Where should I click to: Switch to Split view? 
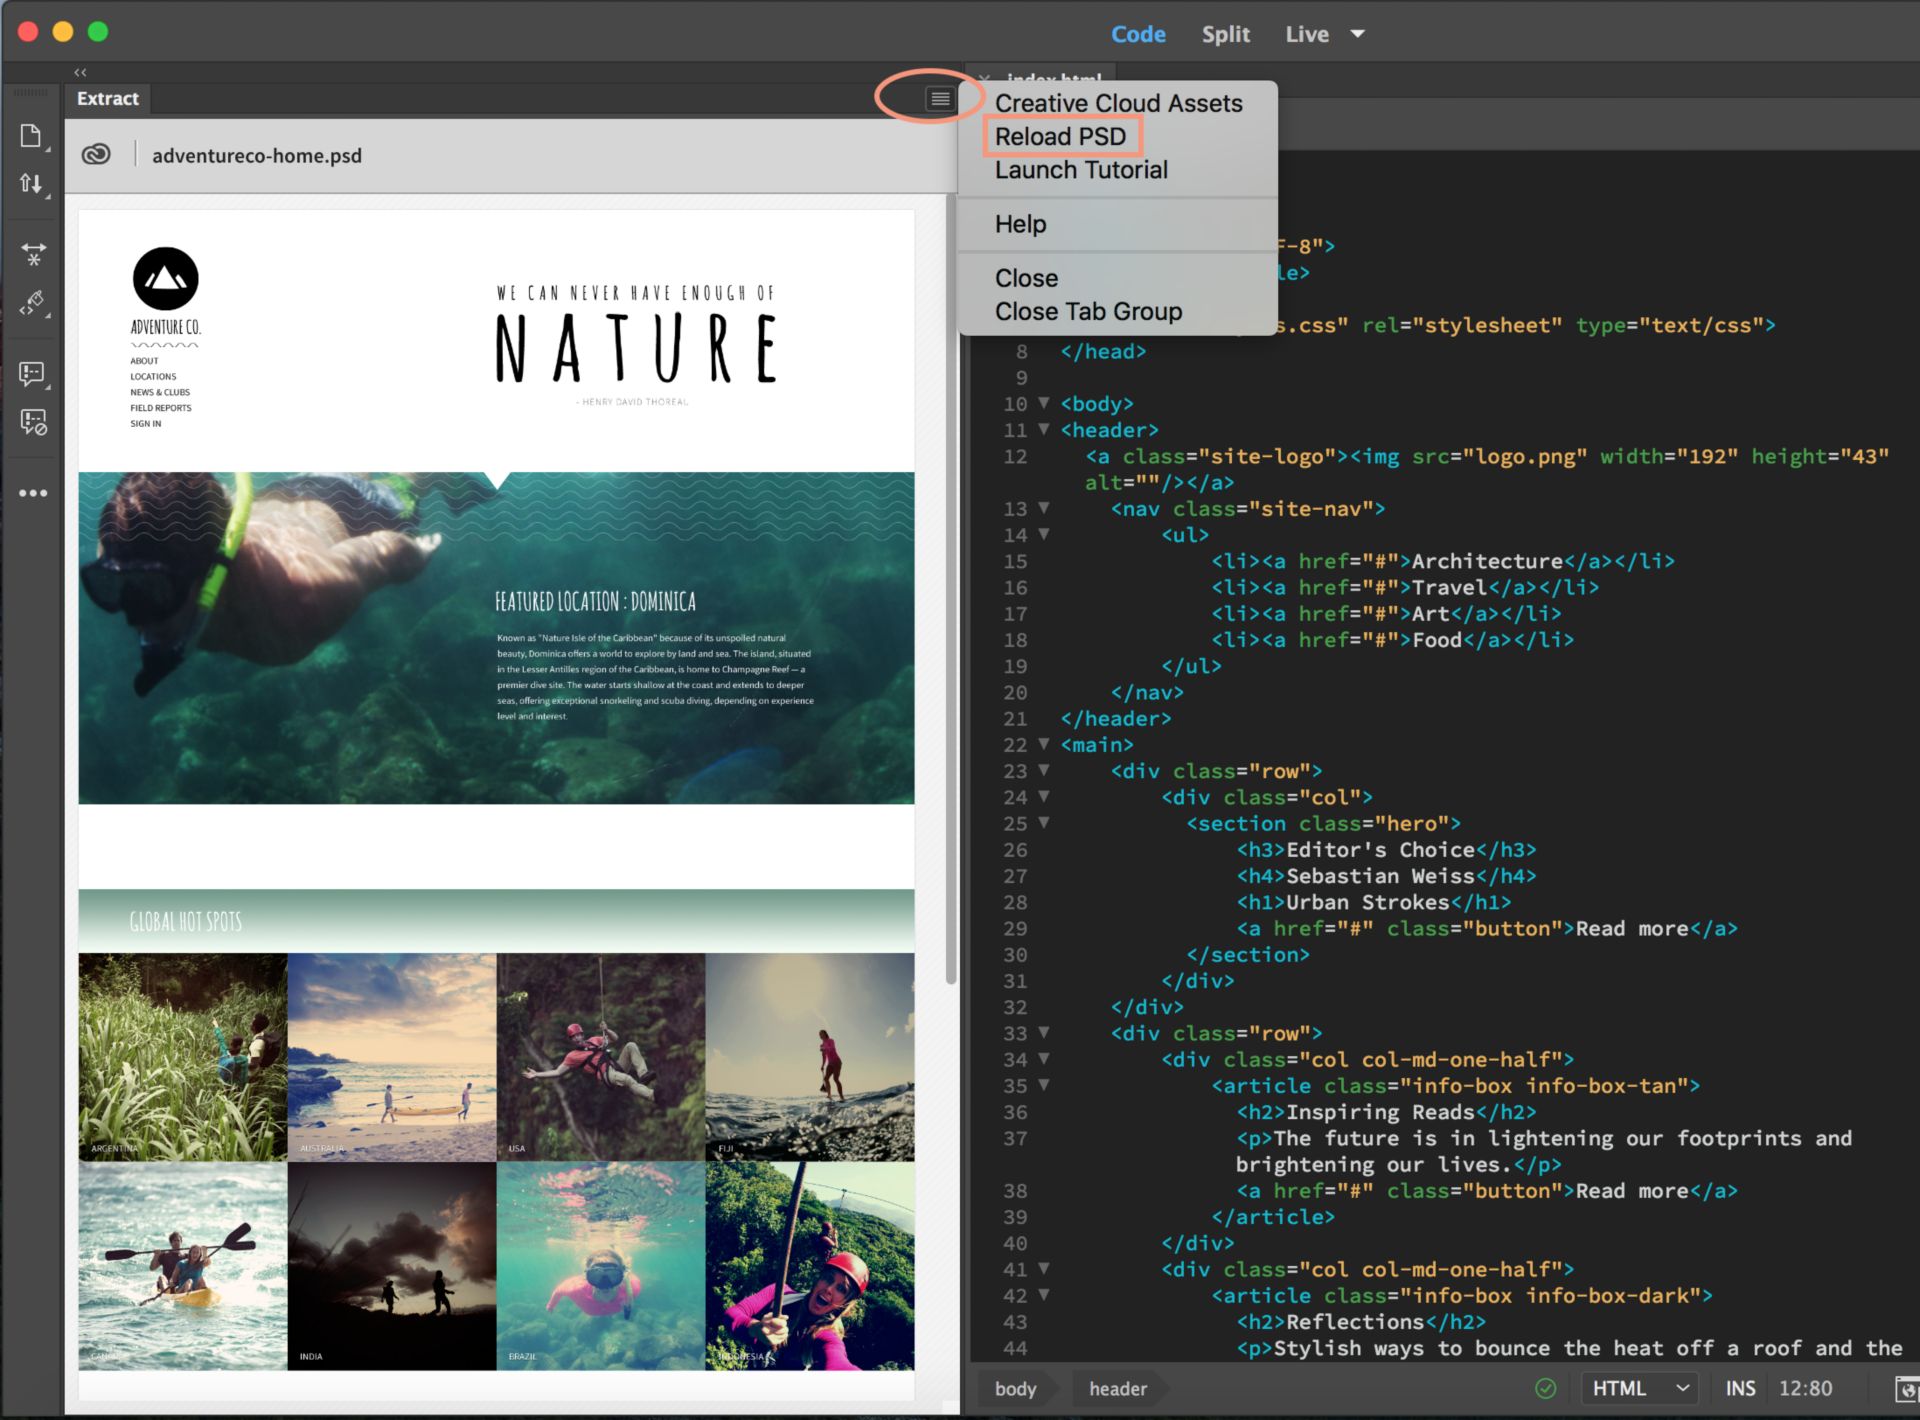1225,34
